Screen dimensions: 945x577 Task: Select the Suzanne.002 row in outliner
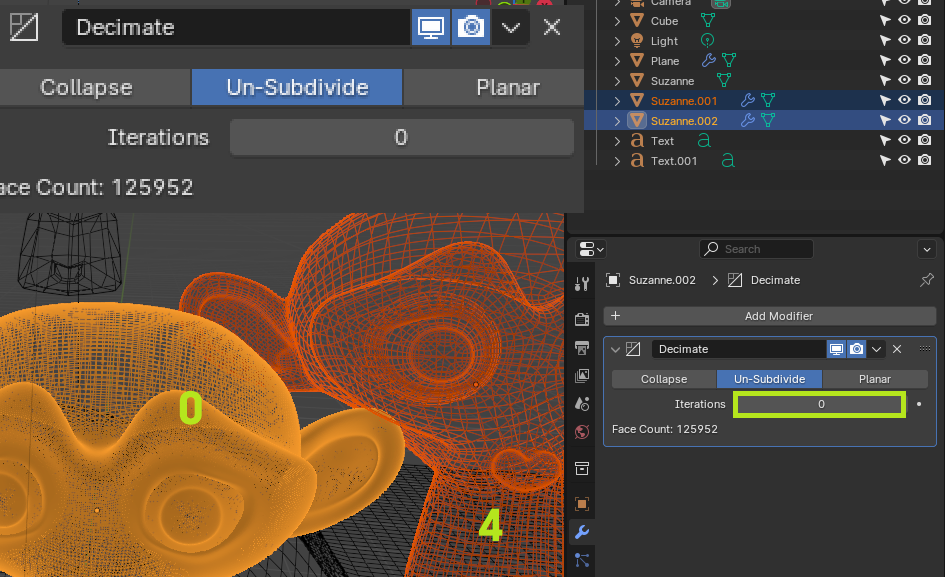pyautogui.click(x=764, y=120)
